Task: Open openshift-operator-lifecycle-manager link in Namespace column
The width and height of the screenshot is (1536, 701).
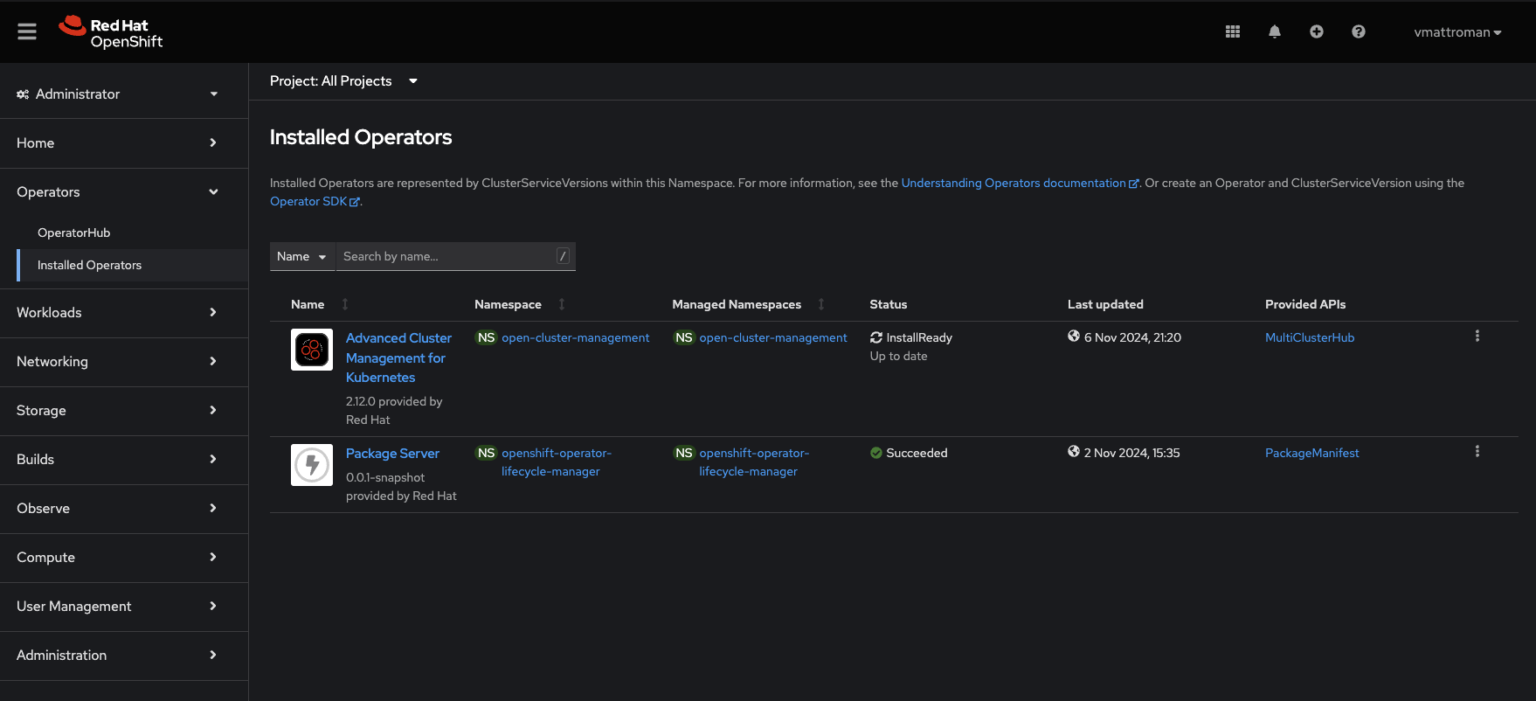Action: click(x=556, y=462)
